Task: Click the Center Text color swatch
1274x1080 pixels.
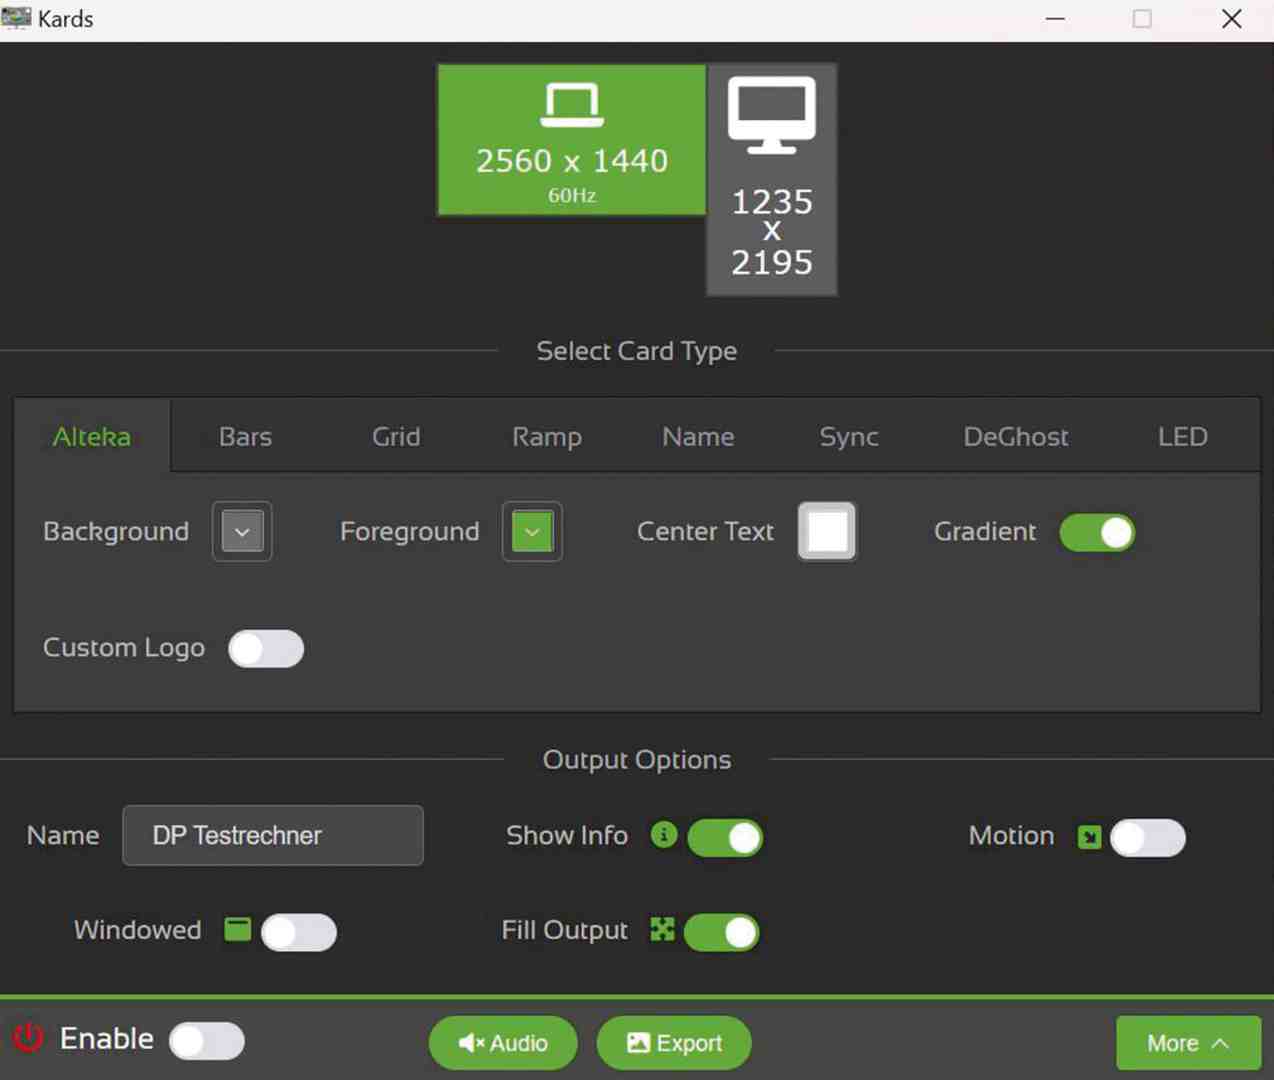Action: coord(826,531)
